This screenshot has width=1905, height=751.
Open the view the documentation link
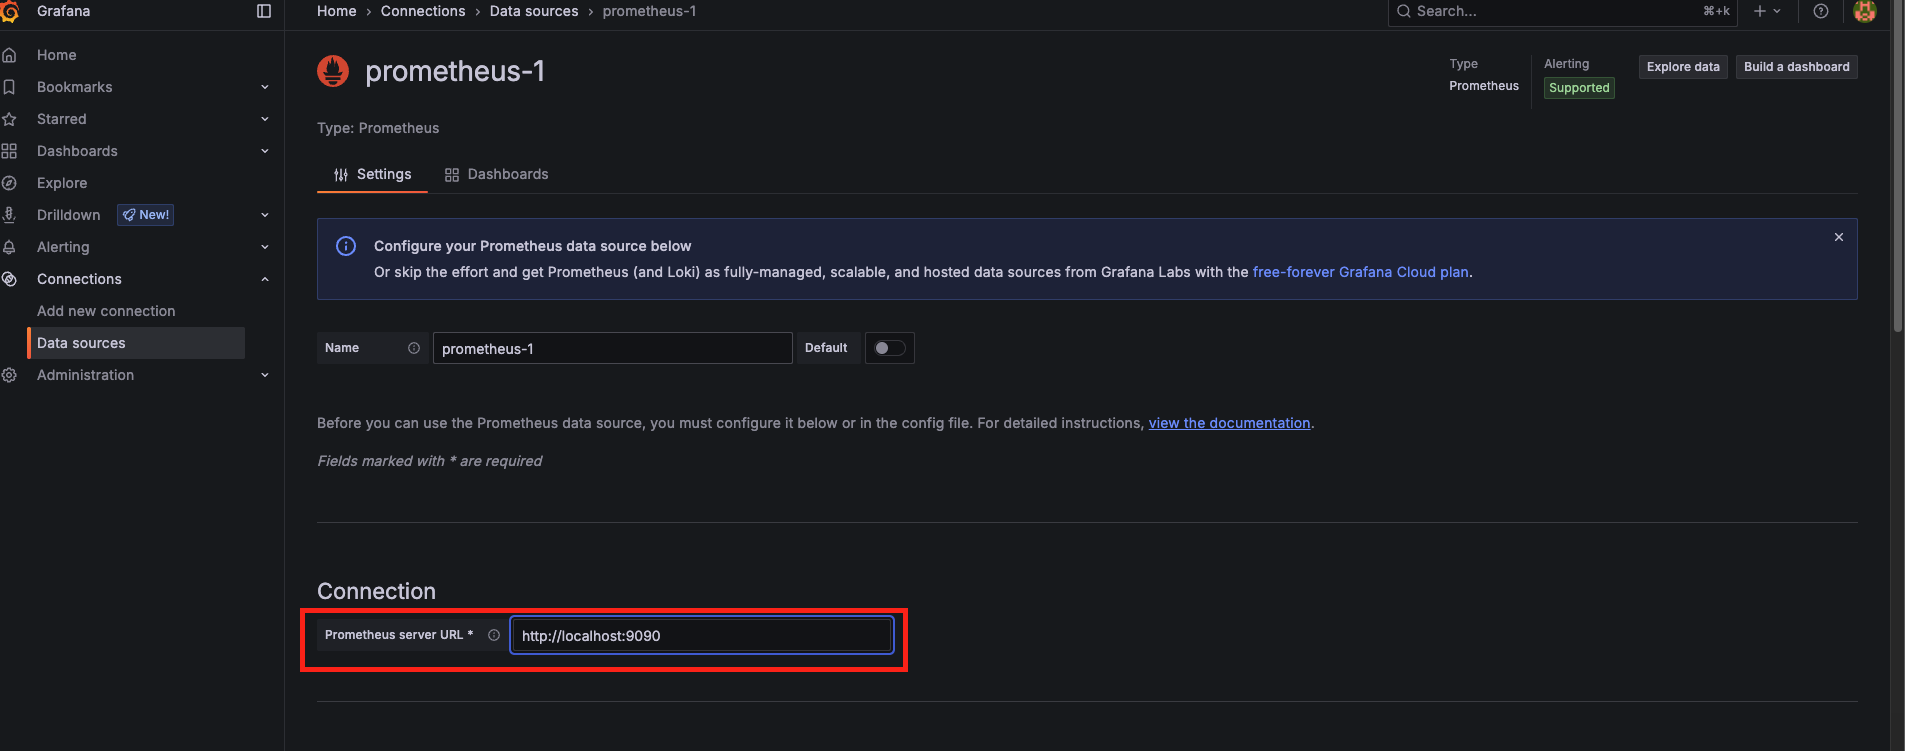(x=1229, y=423)
